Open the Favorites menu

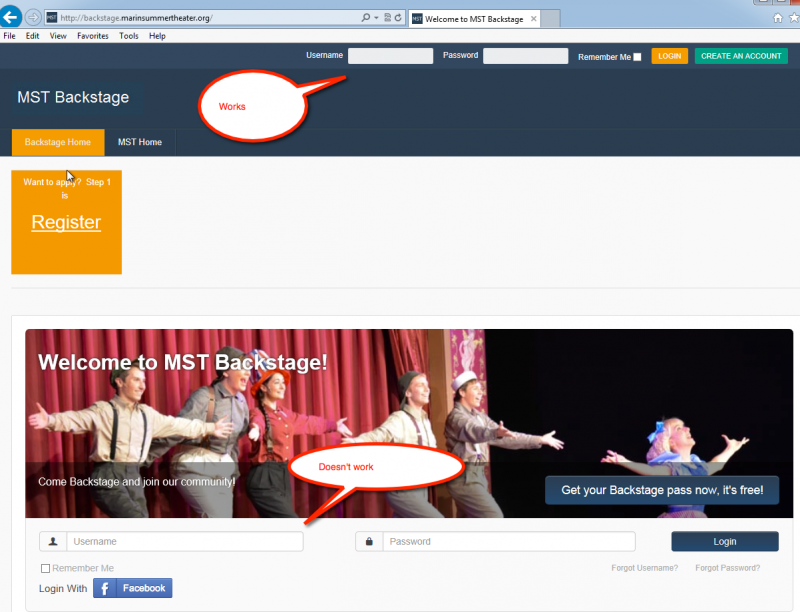tap(92, 36)
